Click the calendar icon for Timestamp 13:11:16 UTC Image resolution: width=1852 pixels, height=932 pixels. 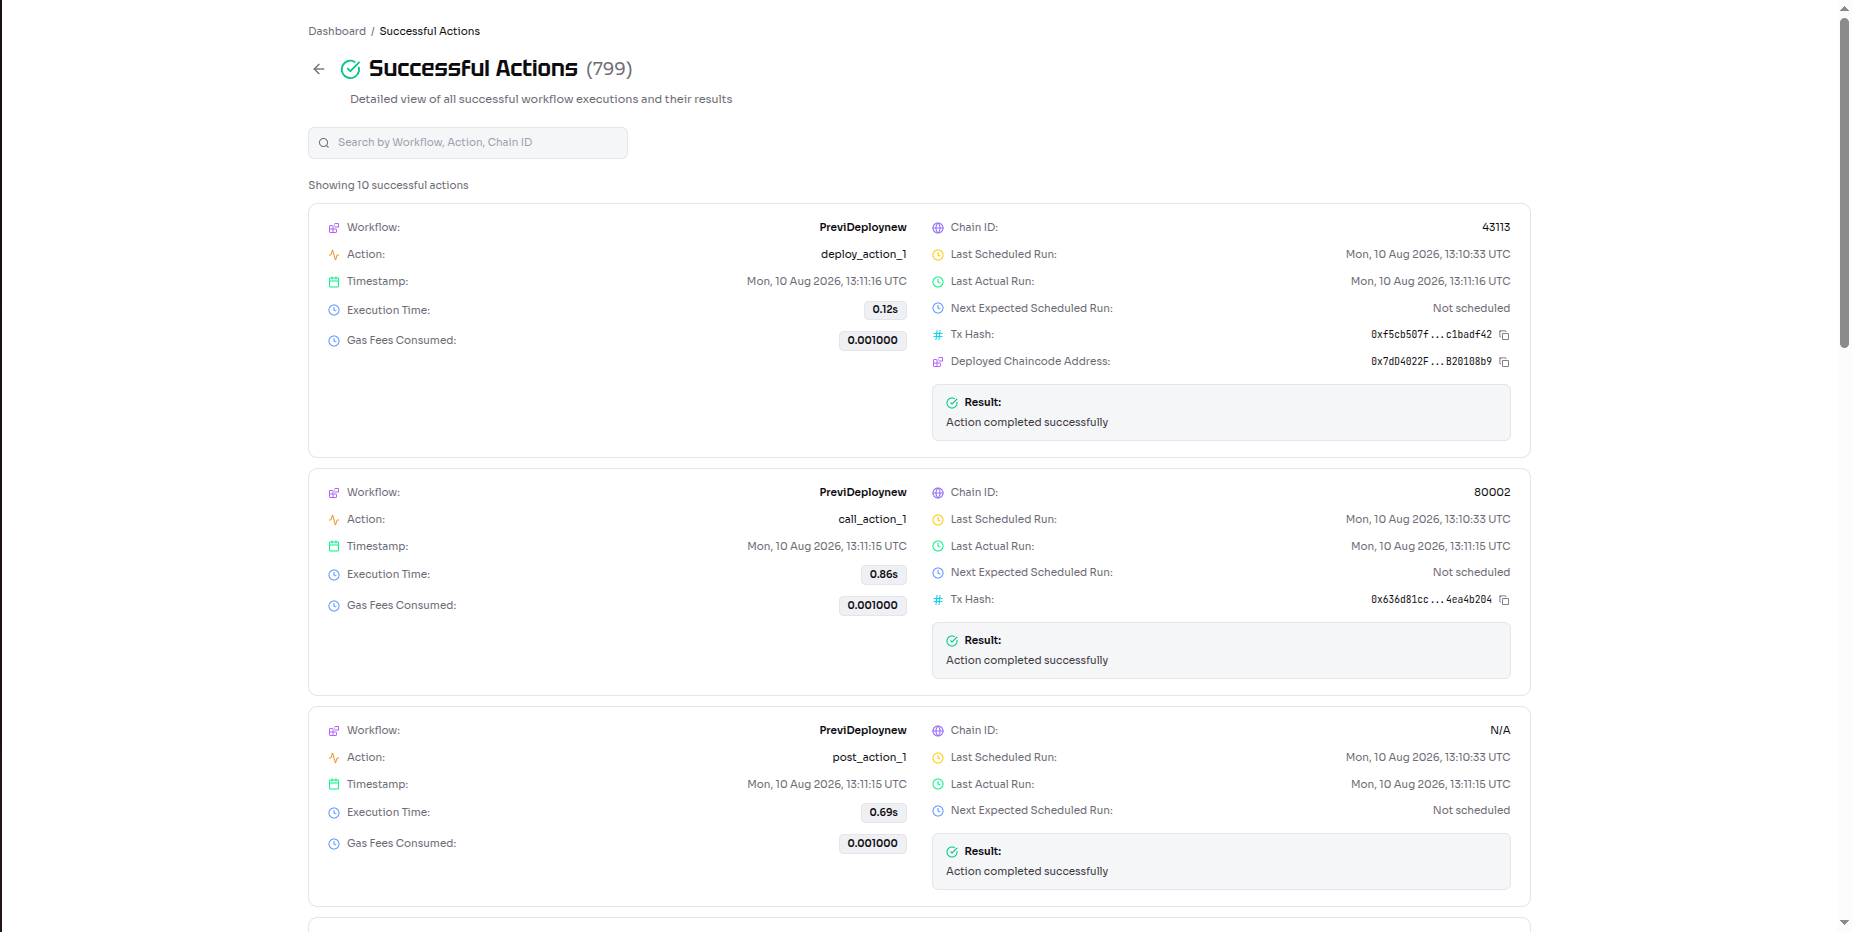click(x=334, y=282)
